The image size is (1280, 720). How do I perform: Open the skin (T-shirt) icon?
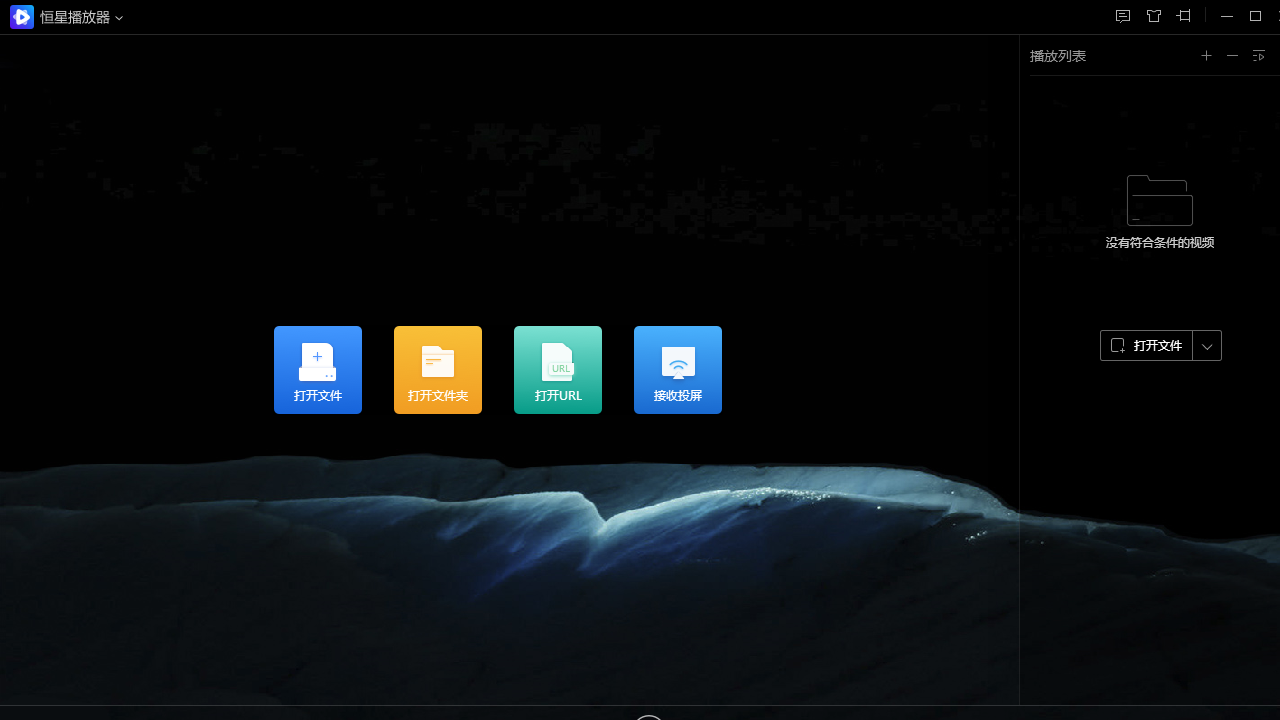1154,16
